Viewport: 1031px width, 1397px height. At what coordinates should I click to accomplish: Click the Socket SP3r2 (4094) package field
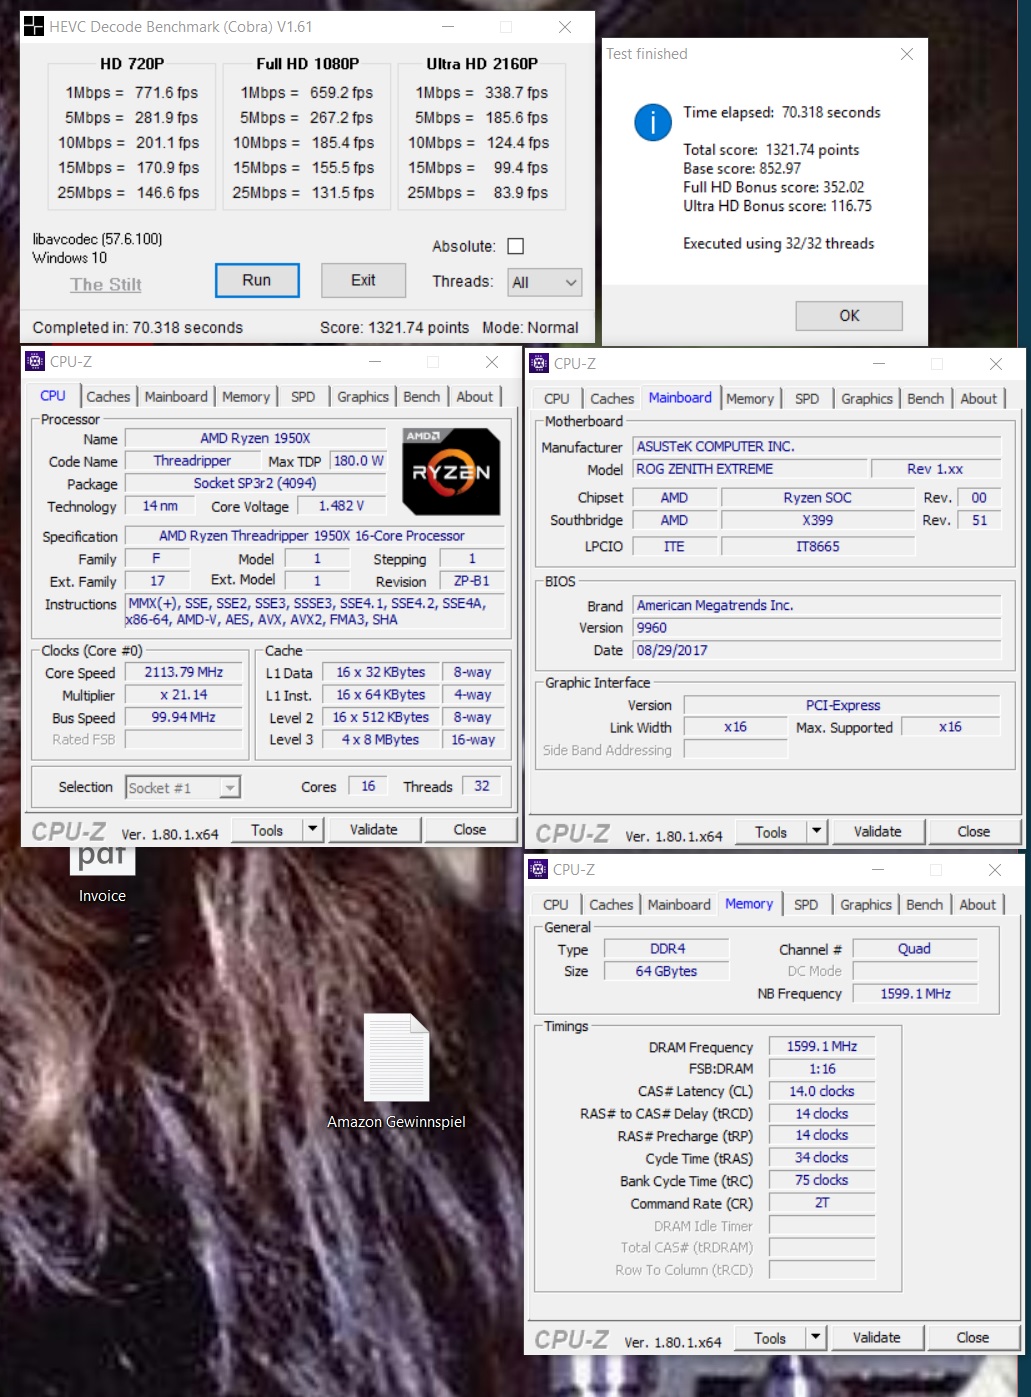[x=255, y=484]
